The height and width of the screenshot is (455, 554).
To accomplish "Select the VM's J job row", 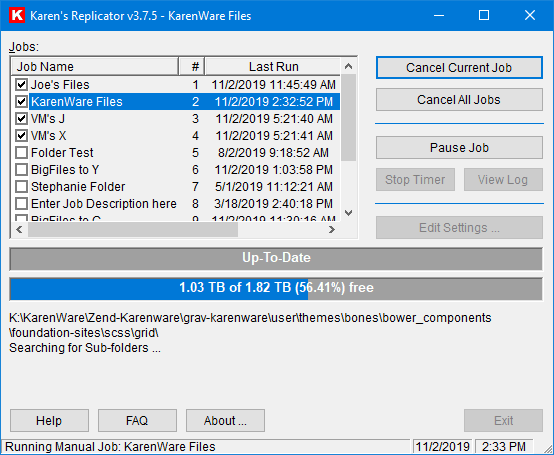I will [x=176, y=119].
